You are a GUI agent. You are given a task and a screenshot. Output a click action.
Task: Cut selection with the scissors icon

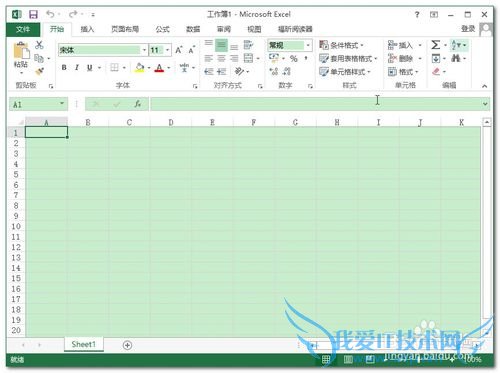tap(39, 45)
